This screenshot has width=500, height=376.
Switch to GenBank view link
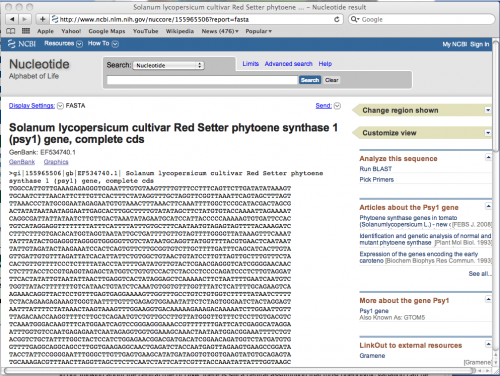point(22,162)
